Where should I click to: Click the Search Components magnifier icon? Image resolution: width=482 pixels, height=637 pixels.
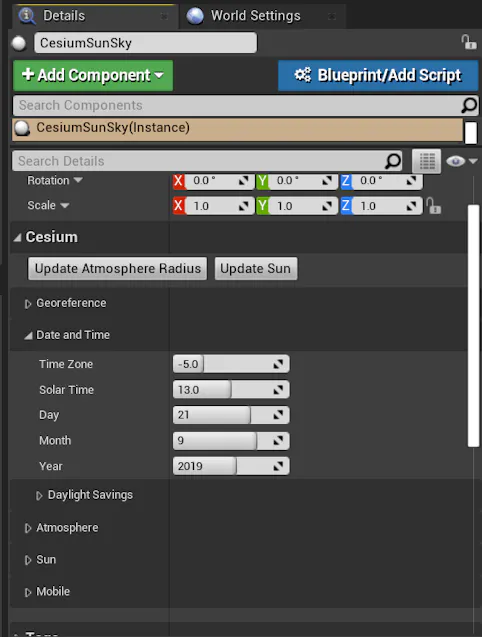click(x=469, y=105)
